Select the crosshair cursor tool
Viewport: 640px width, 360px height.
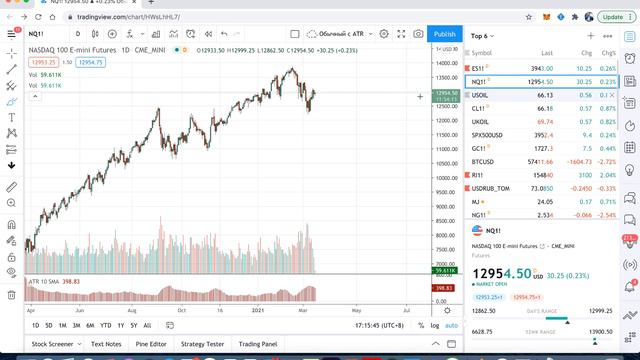pos(11,53)
